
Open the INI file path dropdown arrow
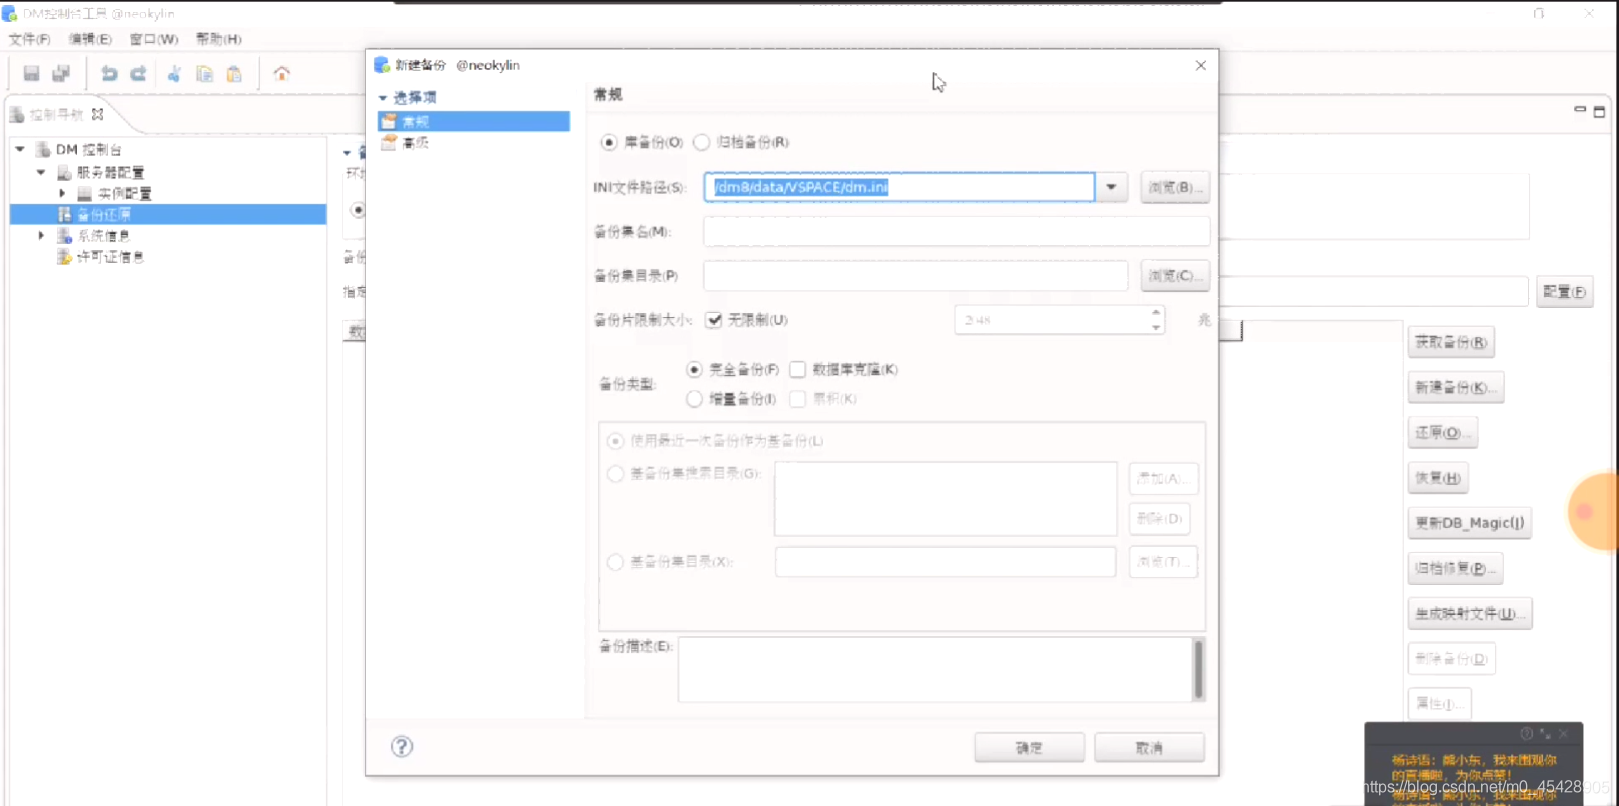pos(1111,187)
